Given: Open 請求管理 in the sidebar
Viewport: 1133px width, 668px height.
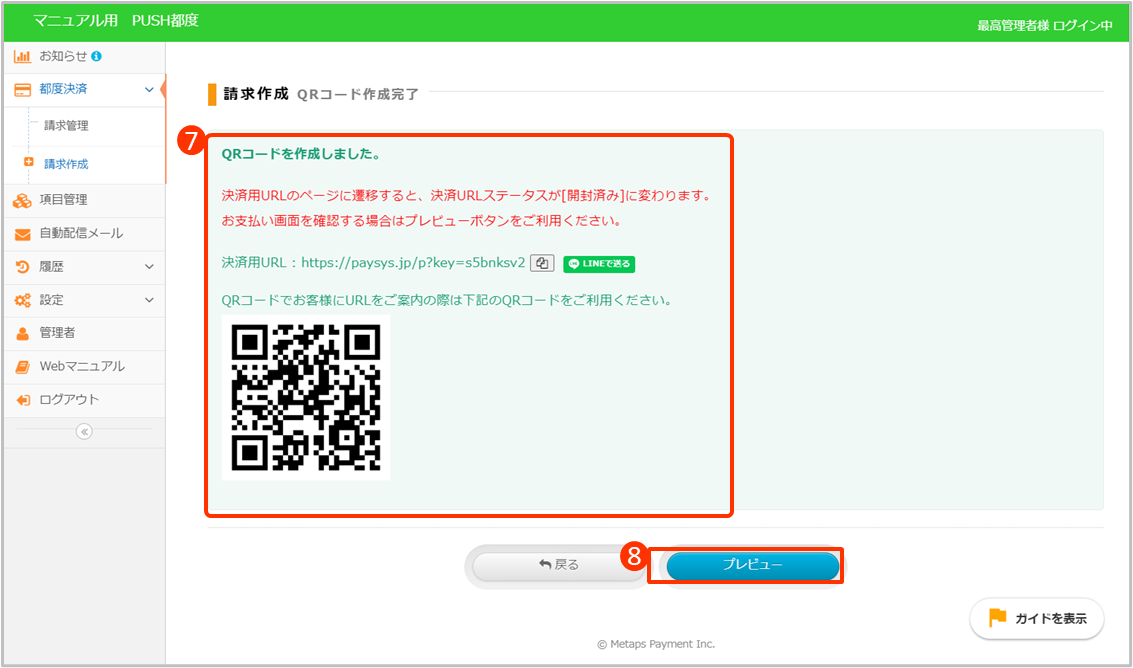Looking at the screenshot, I should [66, 126].
